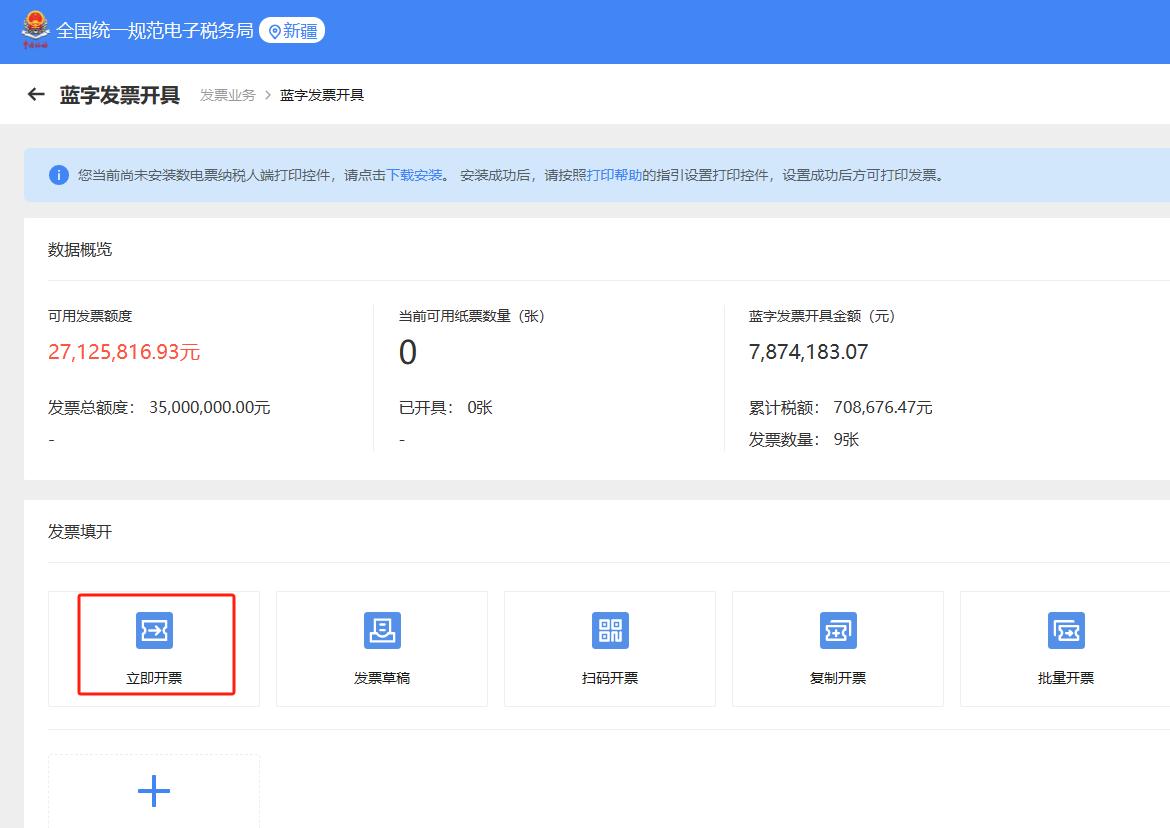Click the 立即开票 label

click(154, 678)
